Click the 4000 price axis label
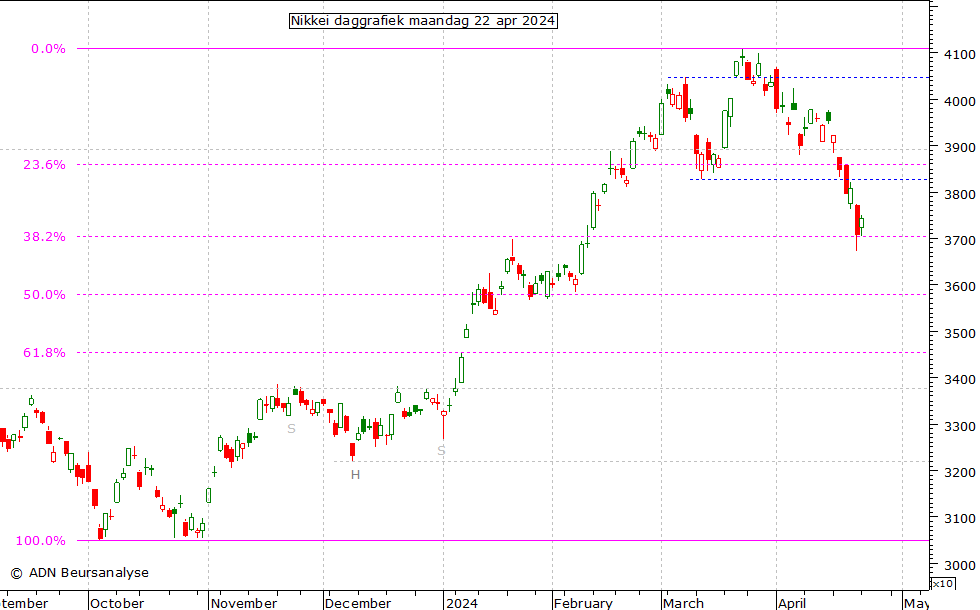980x610 pixels. click(x=959, y=101)
